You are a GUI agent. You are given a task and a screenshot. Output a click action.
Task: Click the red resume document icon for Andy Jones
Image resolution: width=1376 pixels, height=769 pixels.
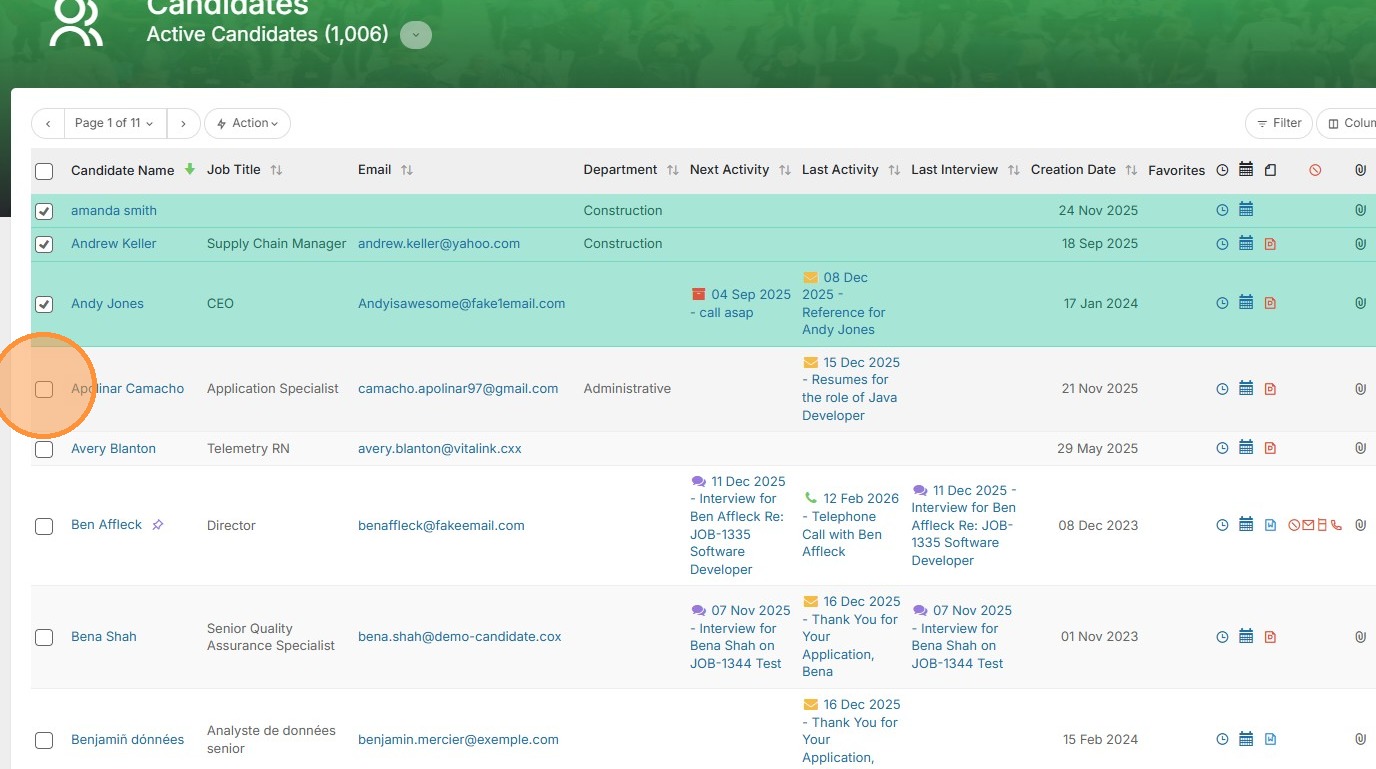(1270, 304)
